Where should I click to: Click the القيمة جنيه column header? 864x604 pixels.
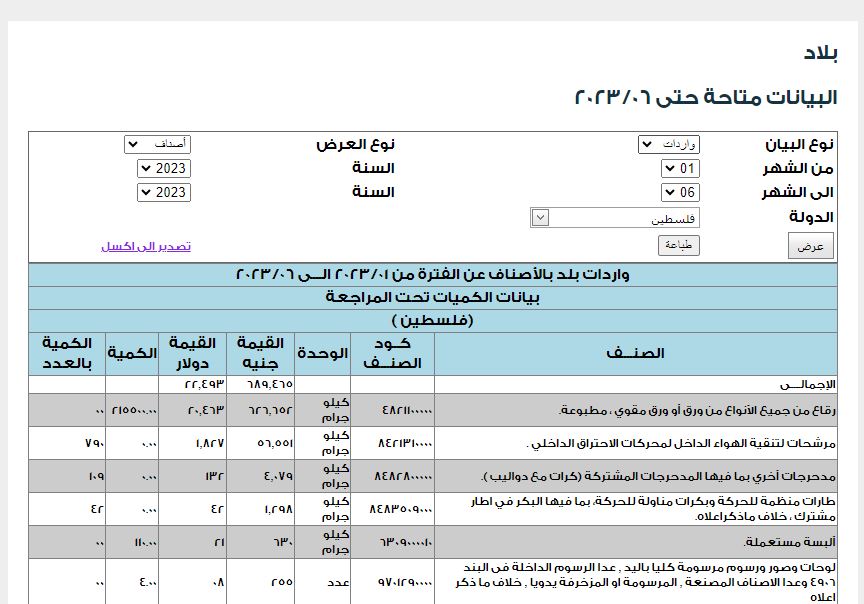click(x=260, y=354)
